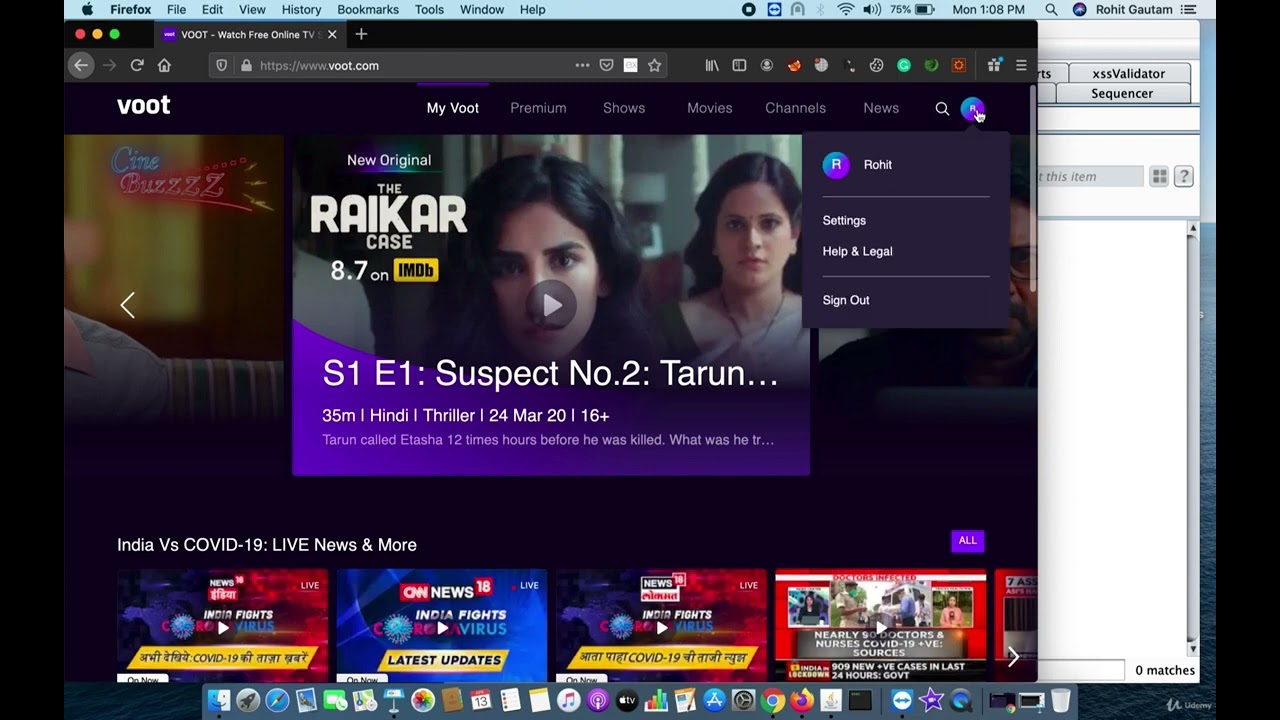Open the doctors and nurses COVID-19 thumbnail
The height and width of the screenshot is (720, 1280).
880,626
